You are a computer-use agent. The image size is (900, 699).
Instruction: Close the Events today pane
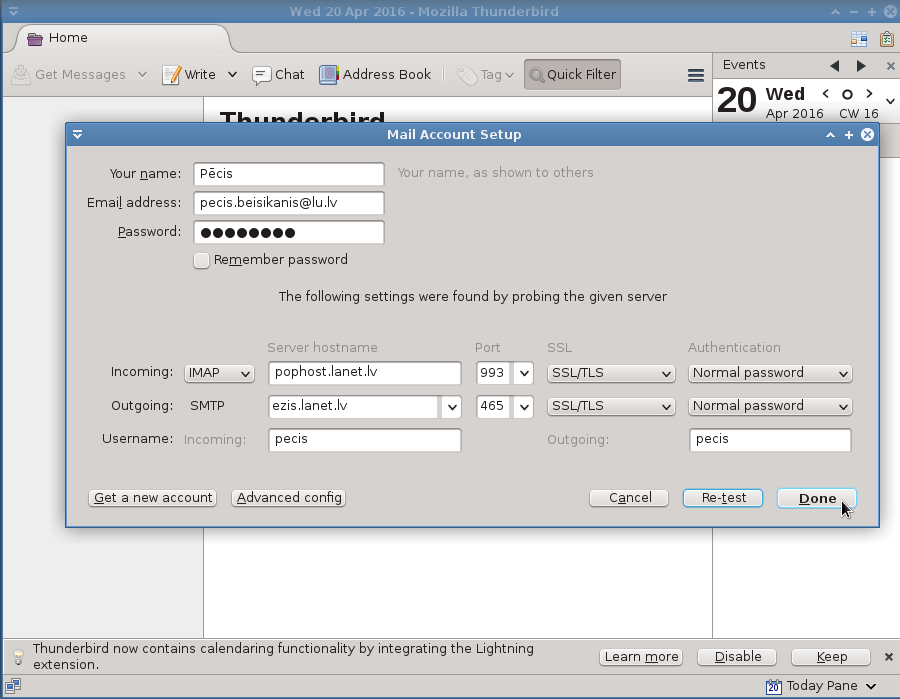890,66
